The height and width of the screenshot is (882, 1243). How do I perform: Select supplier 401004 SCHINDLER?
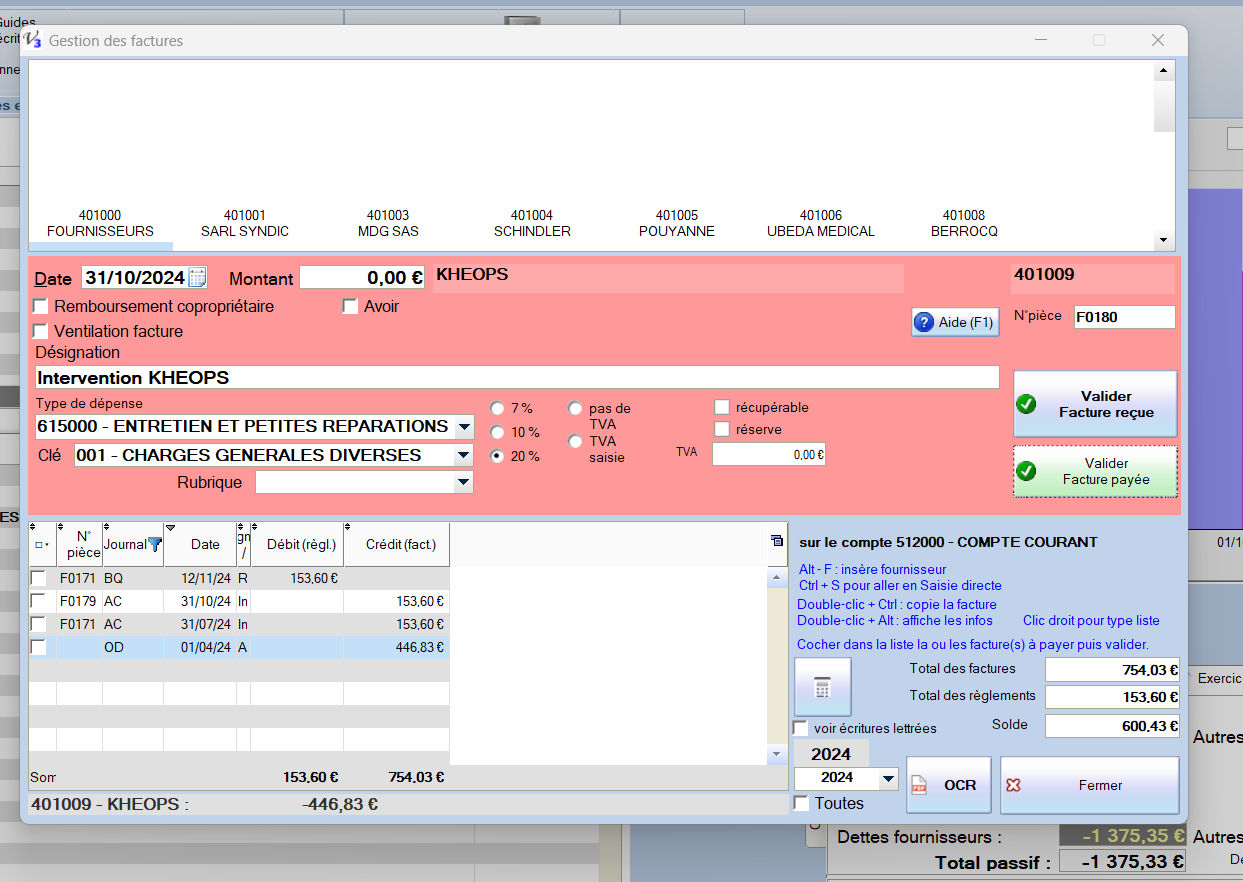pyautogui.click(x=532, y=223)
